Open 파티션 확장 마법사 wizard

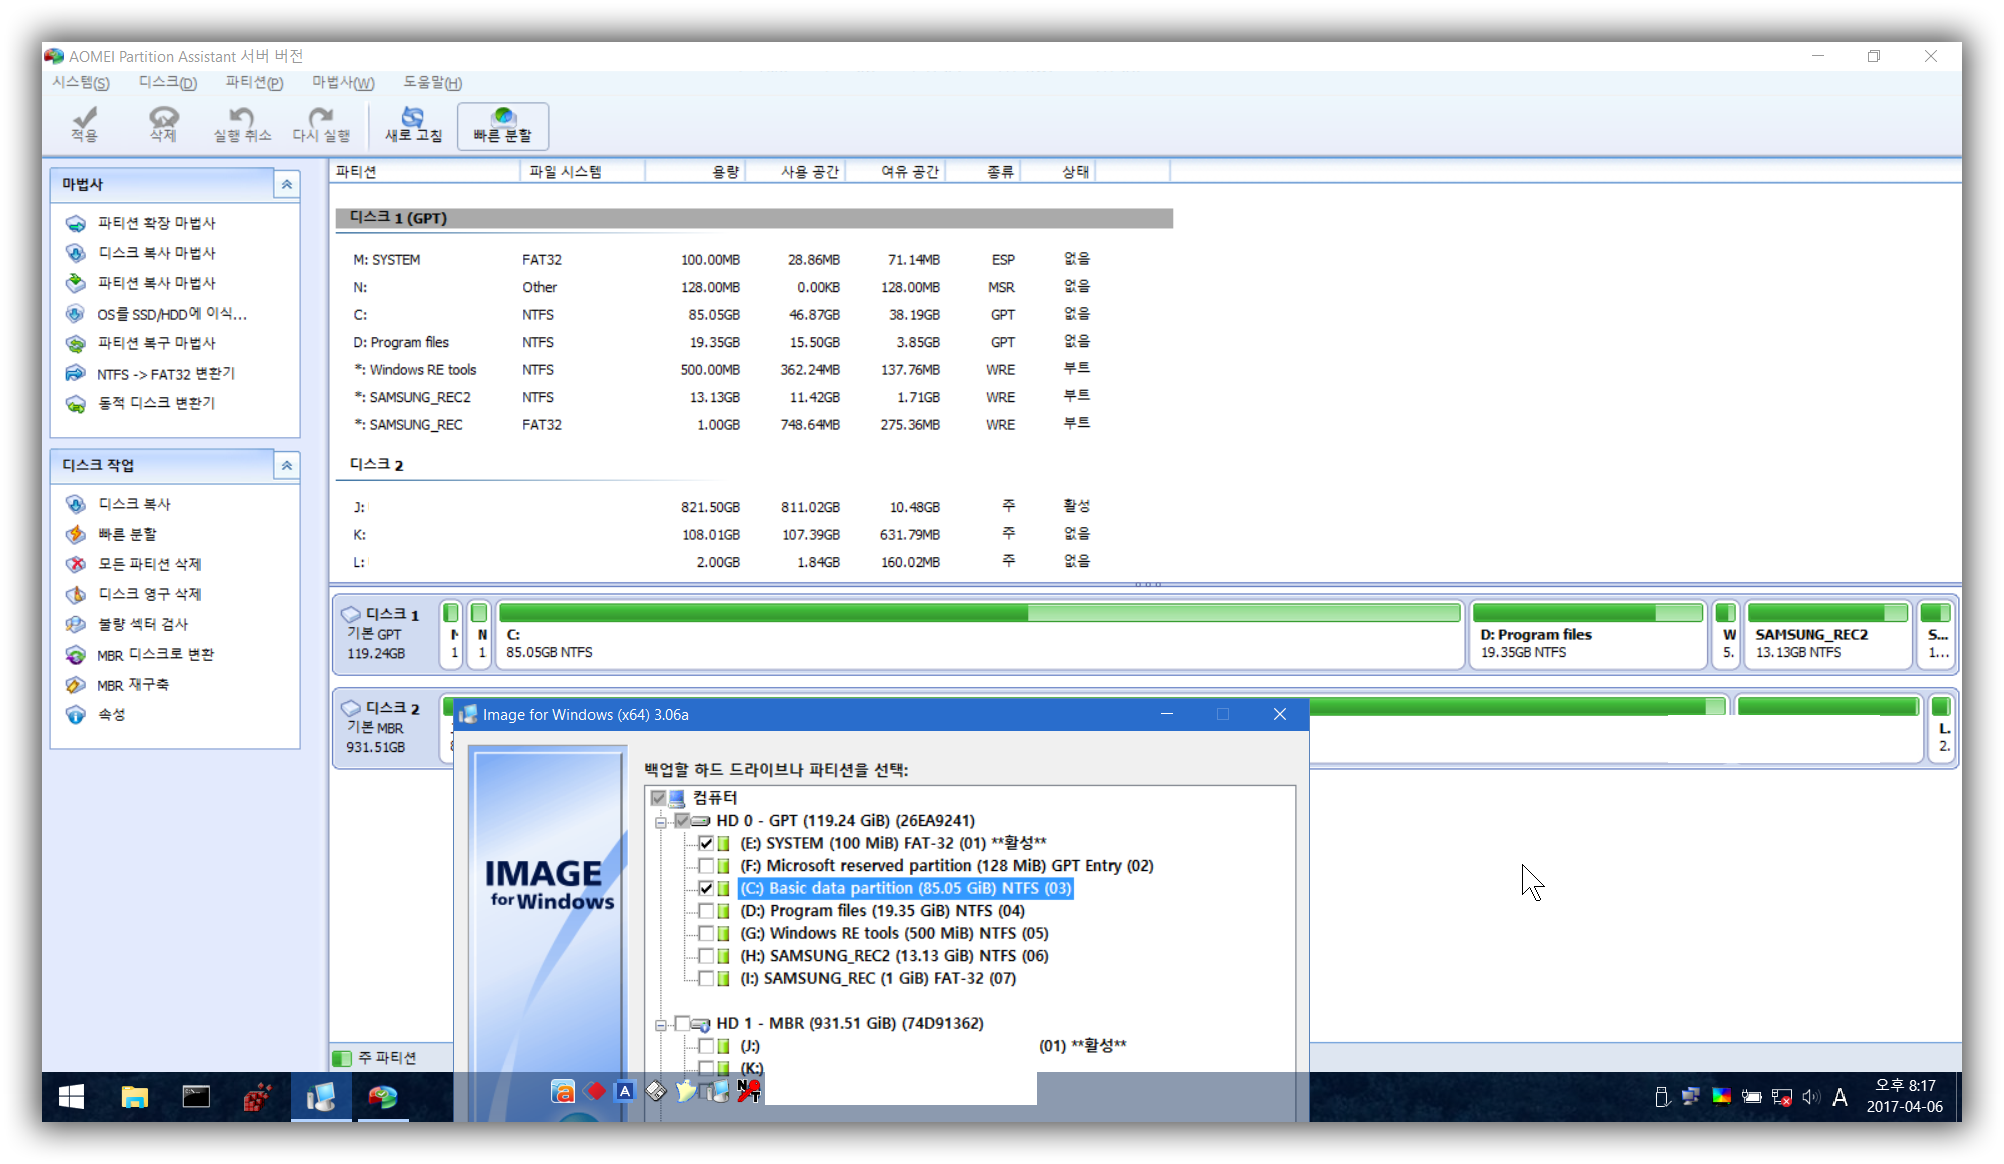pos(156,223)
